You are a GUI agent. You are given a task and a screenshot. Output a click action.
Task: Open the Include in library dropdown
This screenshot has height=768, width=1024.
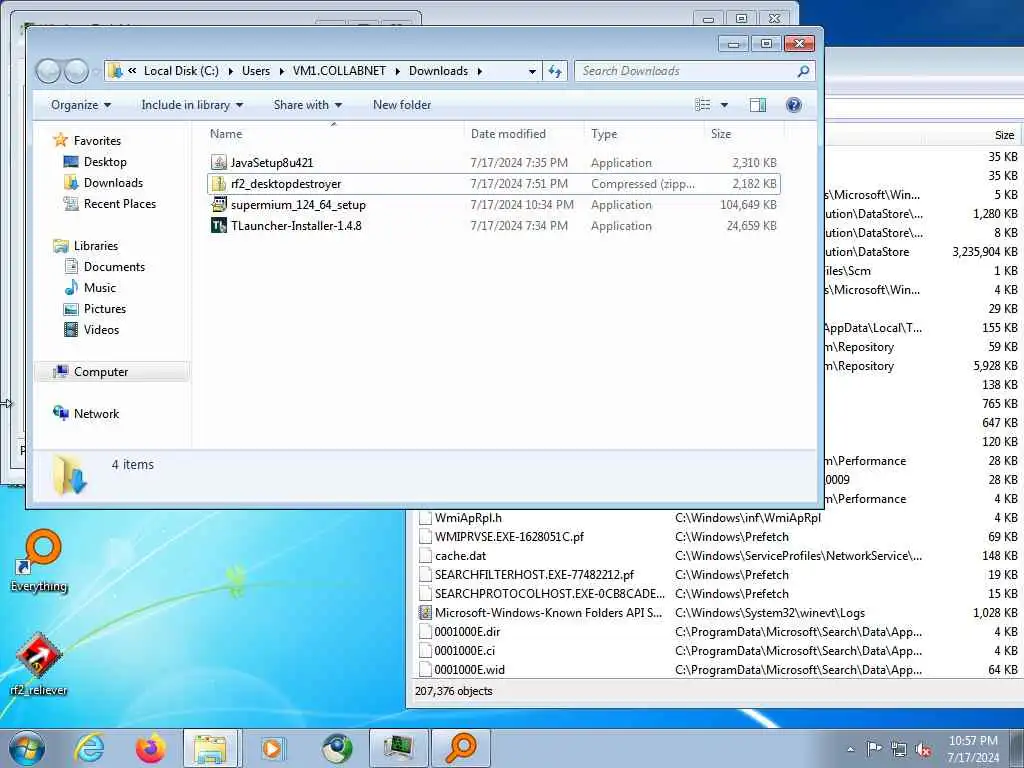[x=192, y=105]
